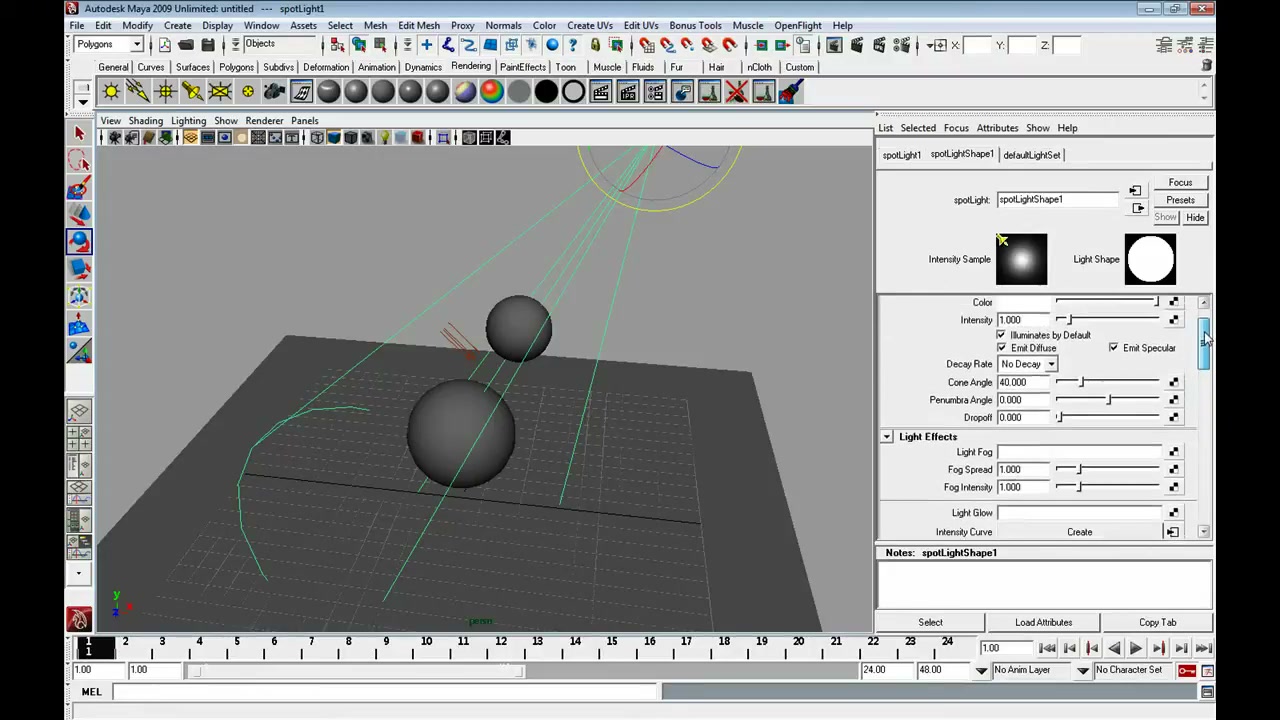This screenshot has height=720, width=1280.
Task: Open the Maya application icon in the toolbox
Action: (x=79, y=619)
